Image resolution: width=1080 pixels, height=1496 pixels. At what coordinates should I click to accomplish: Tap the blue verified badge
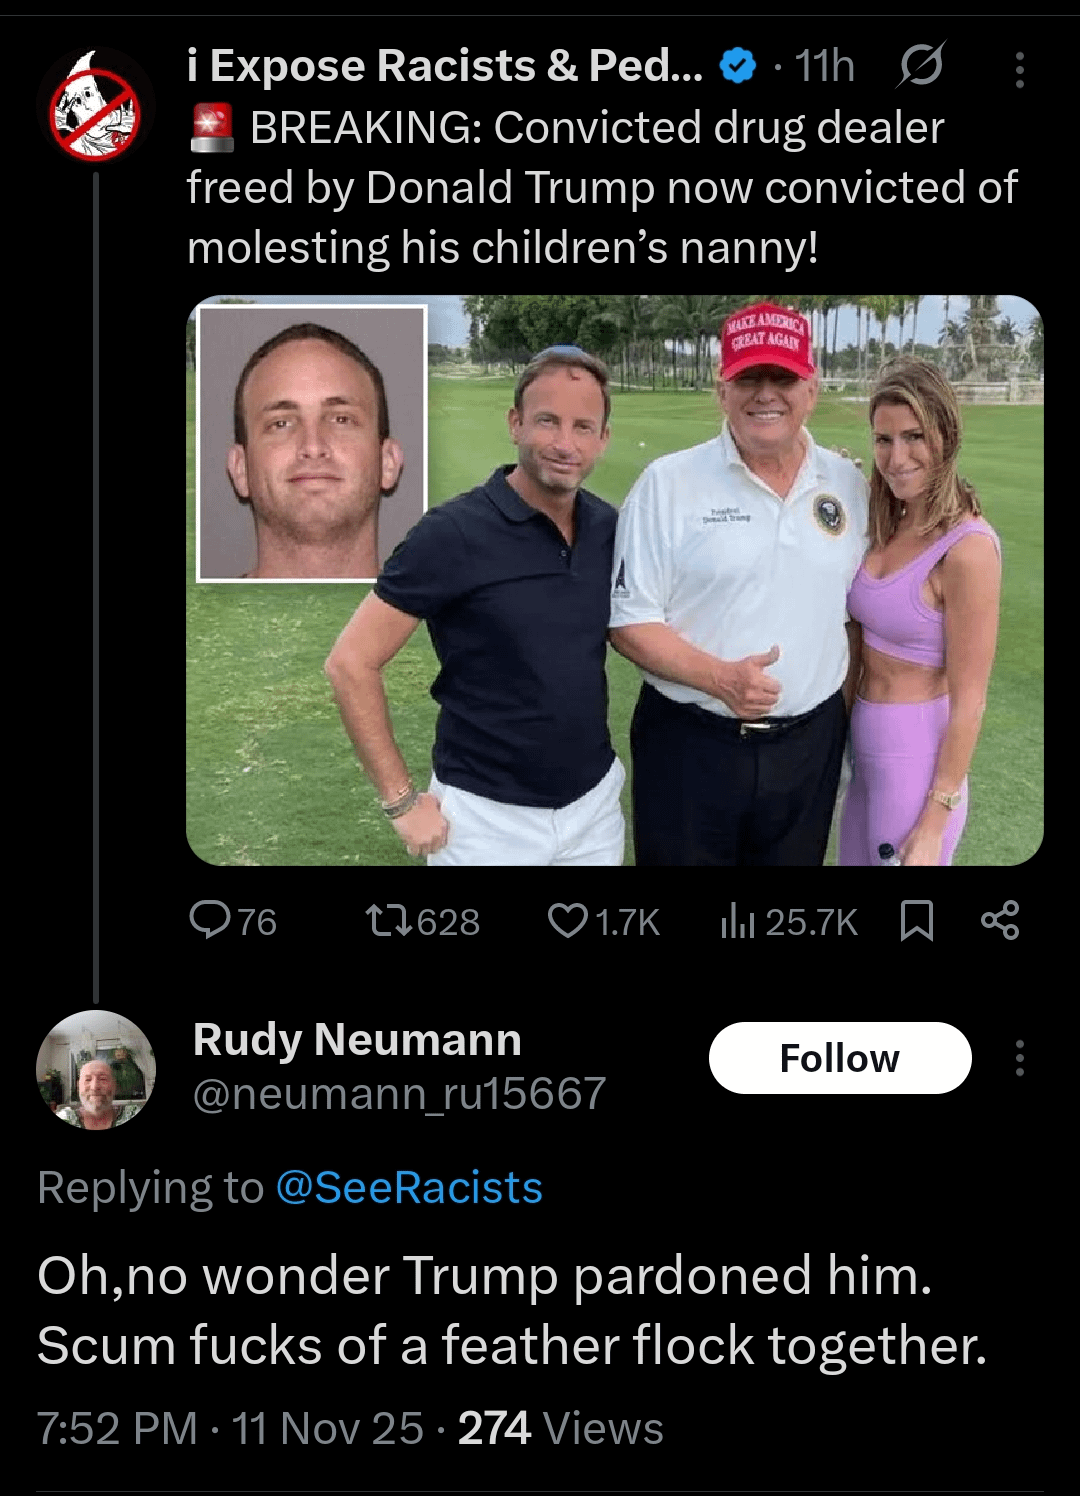tap(738, 66)
